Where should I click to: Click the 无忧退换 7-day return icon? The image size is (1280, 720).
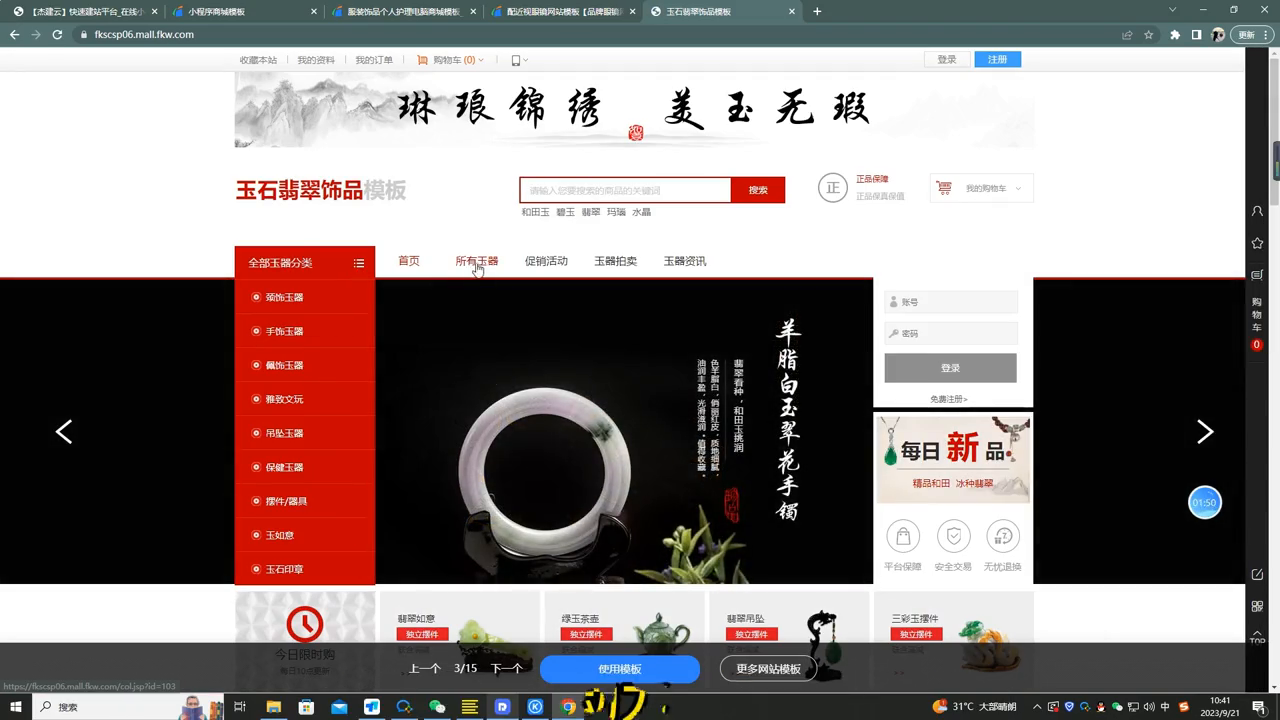(1003, 535)
